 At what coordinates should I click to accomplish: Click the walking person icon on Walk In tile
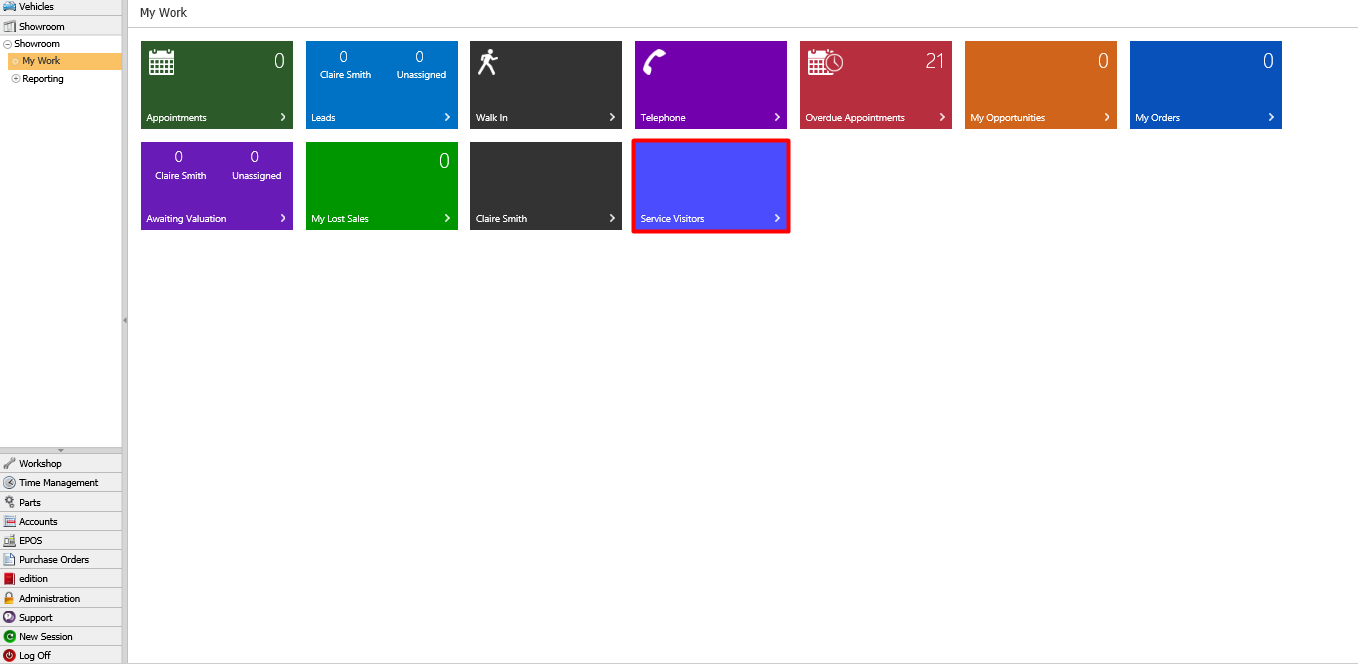487,62
